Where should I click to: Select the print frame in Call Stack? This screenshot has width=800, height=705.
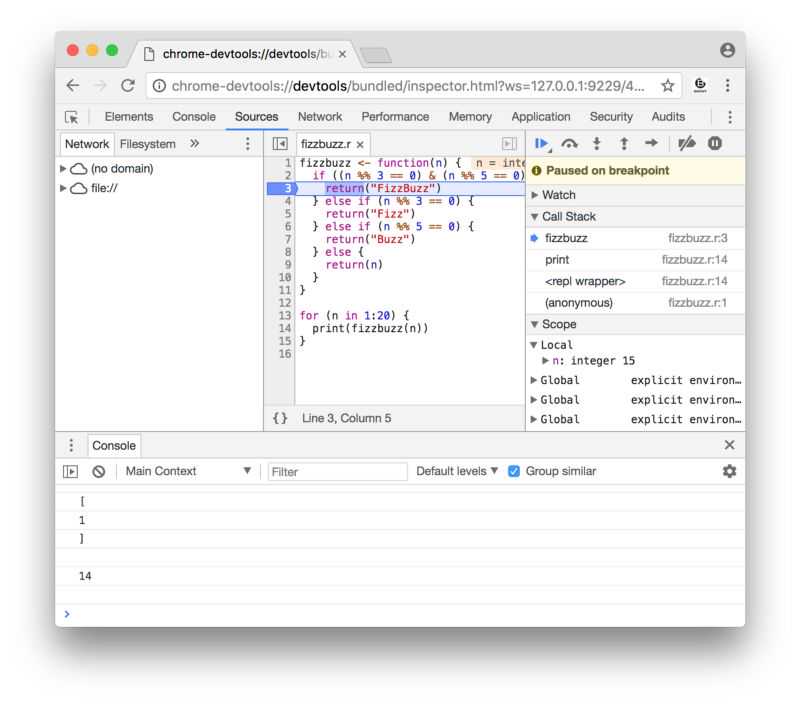click(x=557, y=260)
